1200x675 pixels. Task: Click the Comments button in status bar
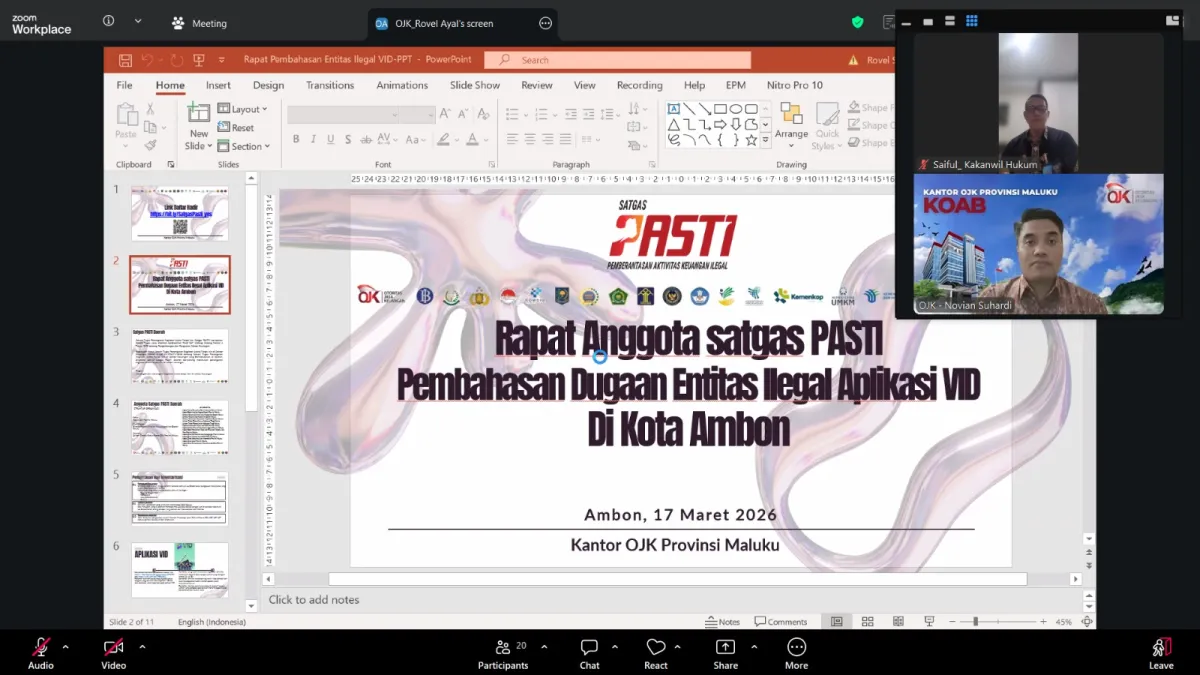781,622
